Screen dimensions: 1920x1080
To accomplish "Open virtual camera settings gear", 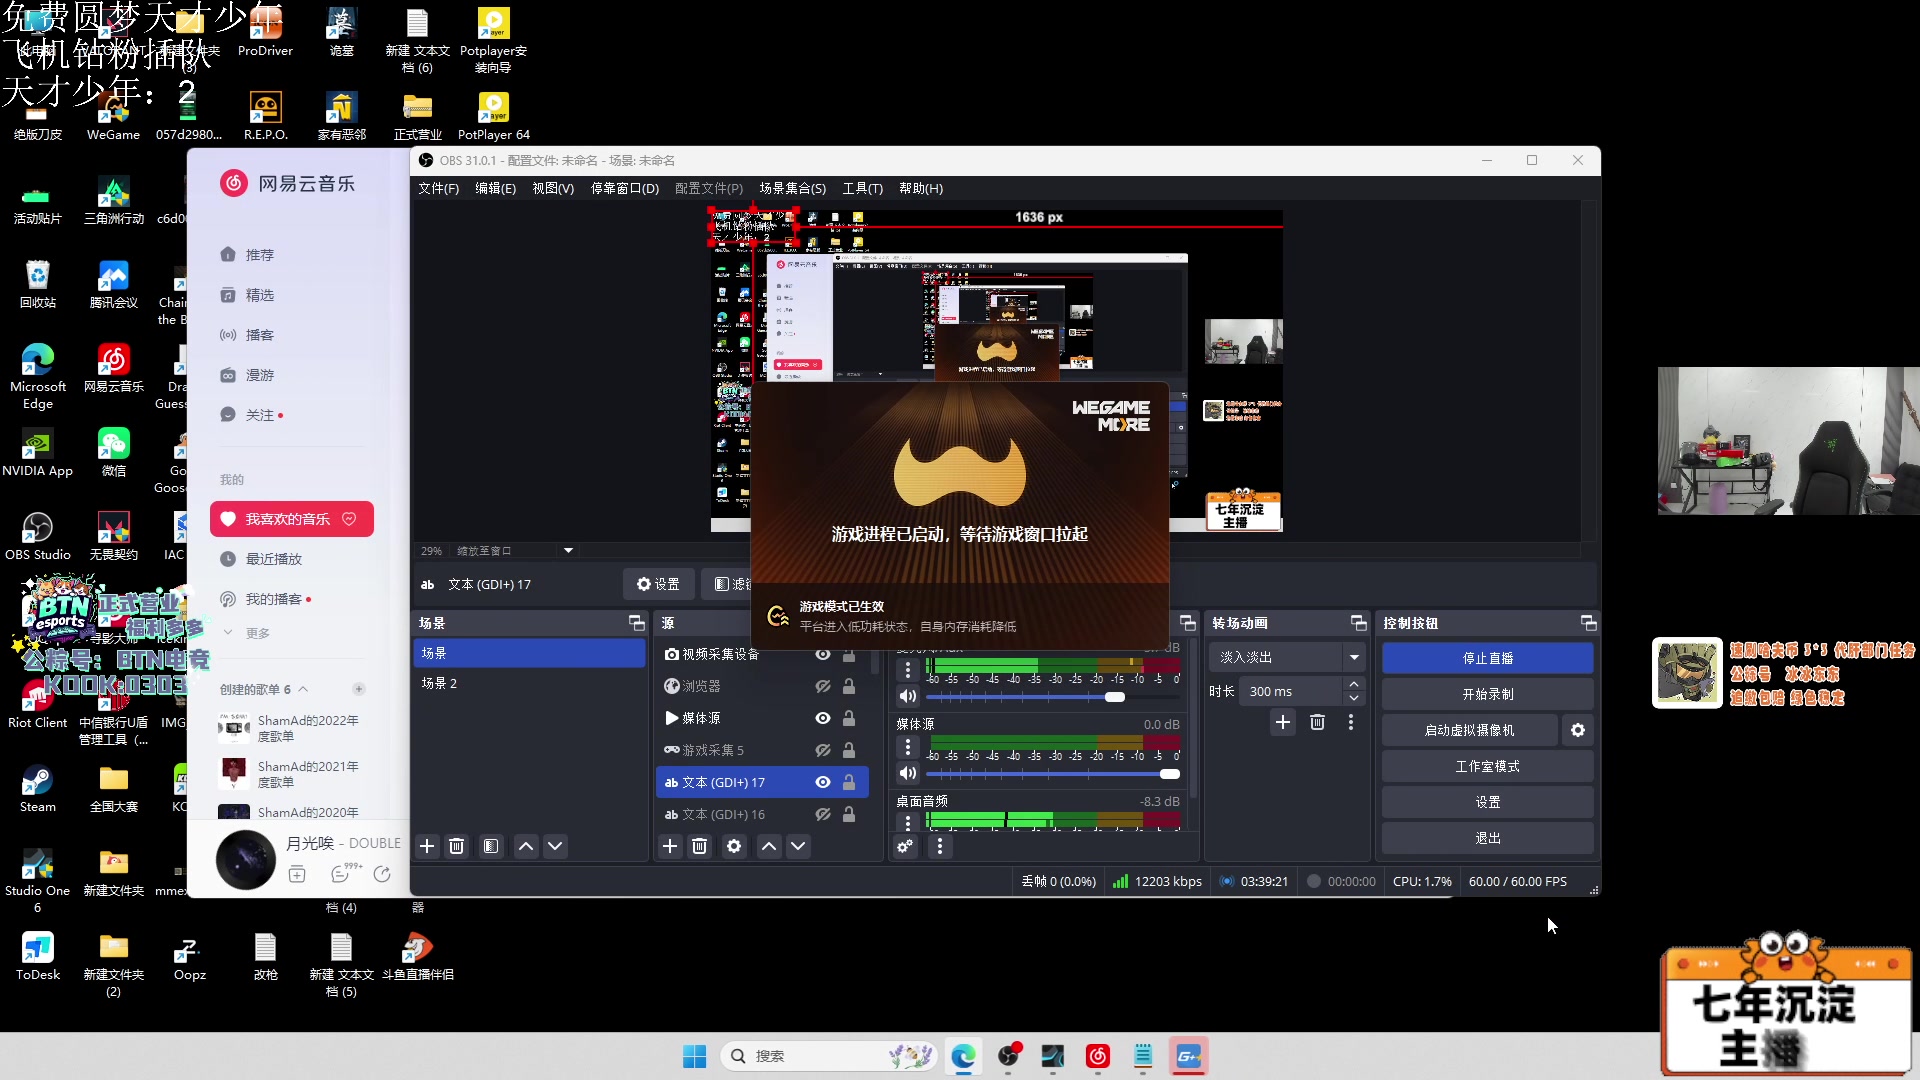I will [1578, 730].
